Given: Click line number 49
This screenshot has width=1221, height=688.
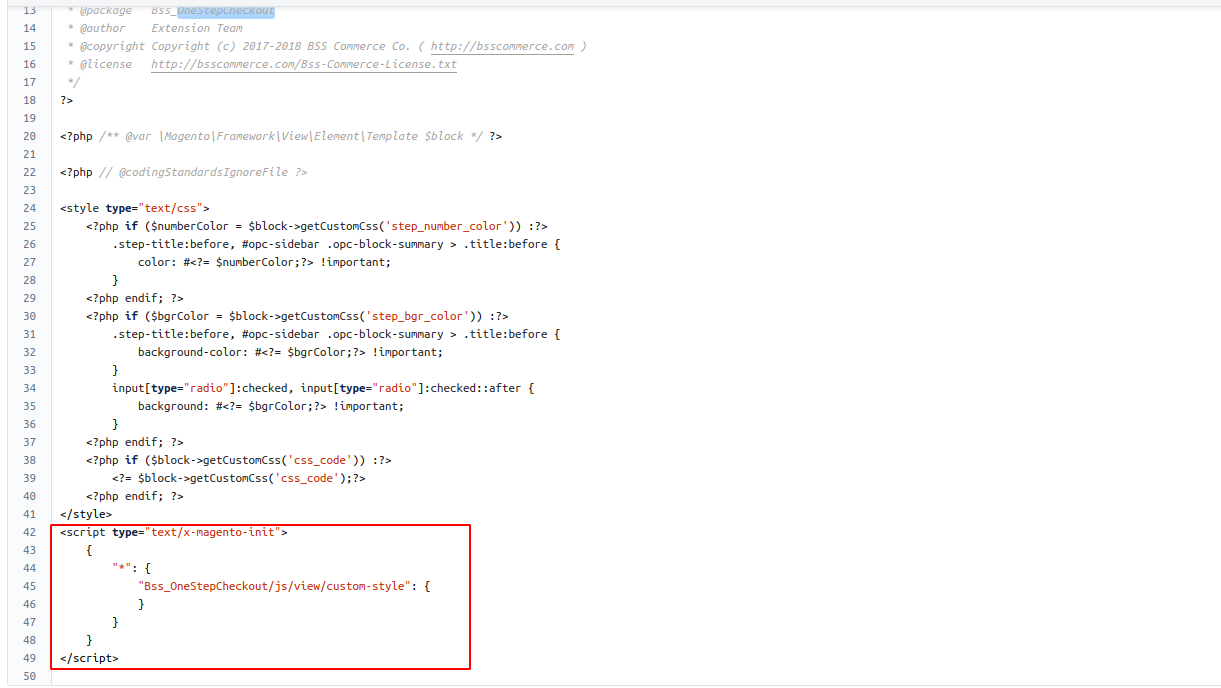Looking at the screenshot, I should point(28,658).
